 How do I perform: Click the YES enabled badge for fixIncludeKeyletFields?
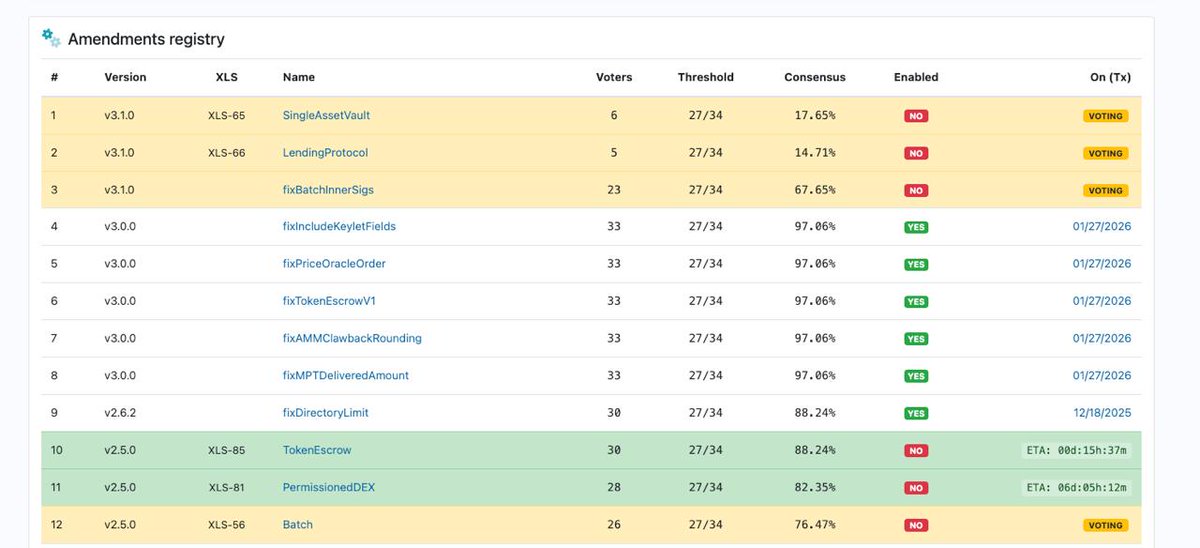(x=916, y=227)
